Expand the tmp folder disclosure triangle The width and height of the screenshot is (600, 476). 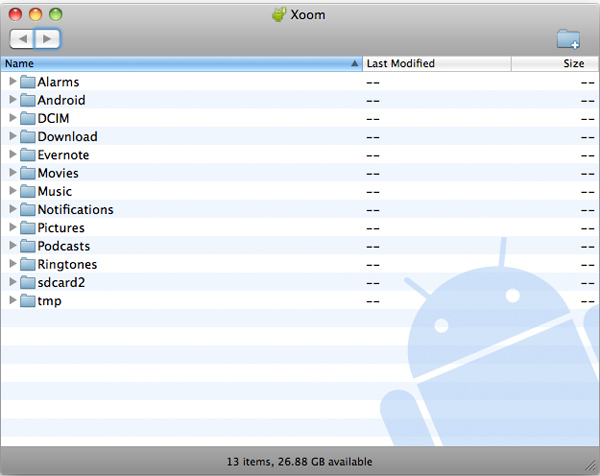[x=13, y=300]
